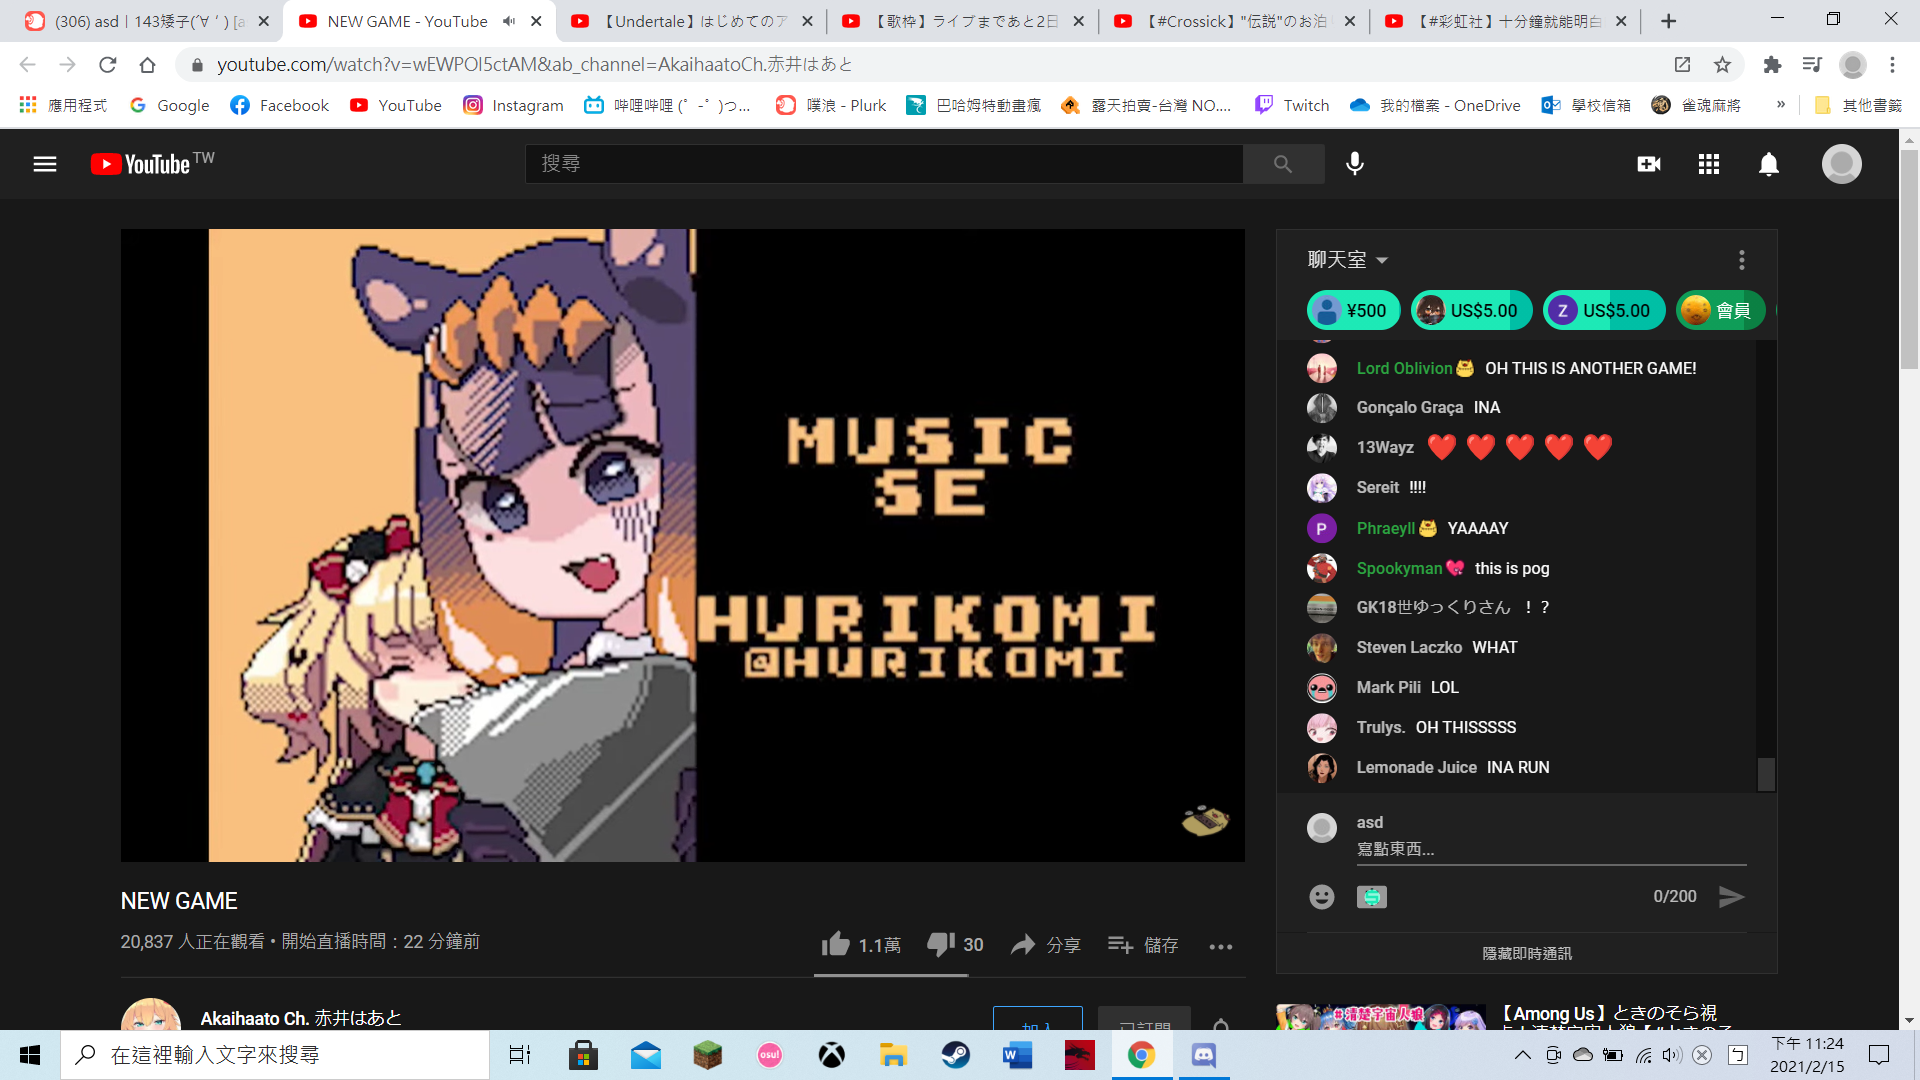Switch to the #彩虹社 browser tab
Screen dimensions: 1920x1080
[1505, 21]
